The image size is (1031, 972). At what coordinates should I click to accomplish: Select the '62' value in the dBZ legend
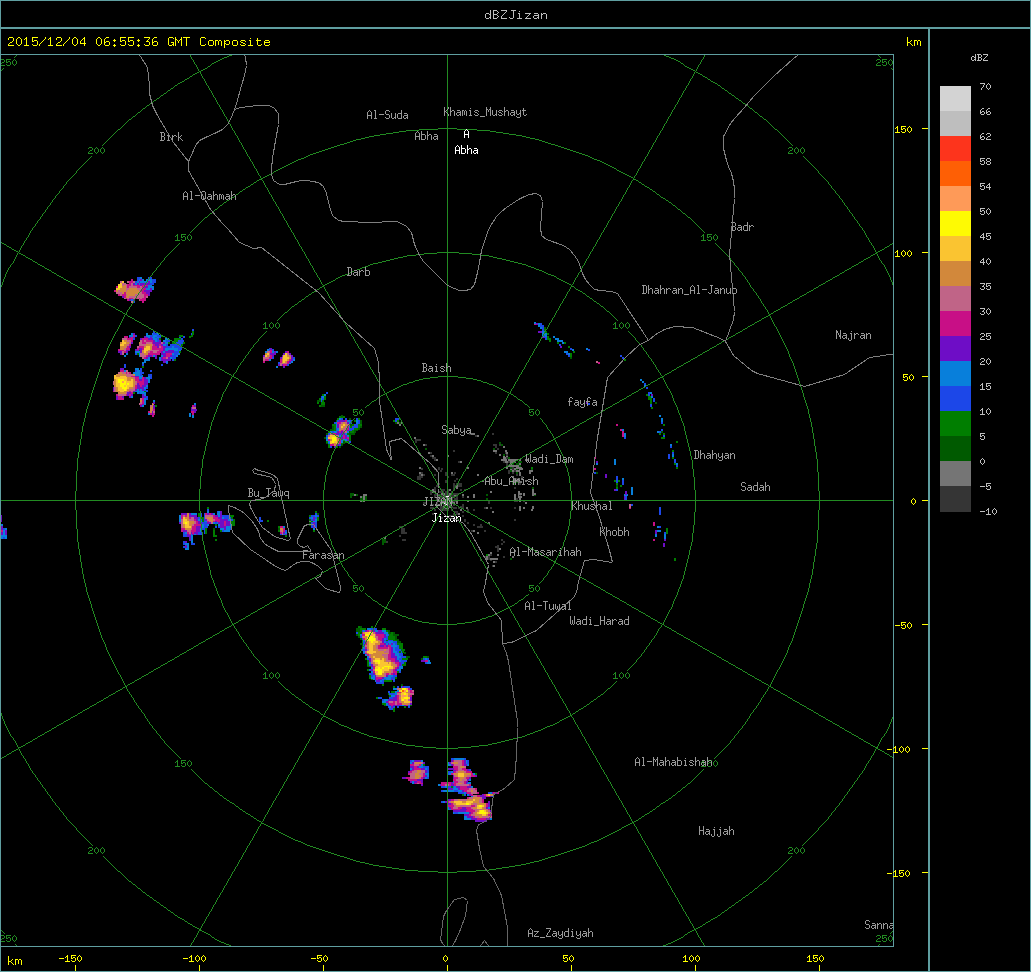[x=985, y=137]
